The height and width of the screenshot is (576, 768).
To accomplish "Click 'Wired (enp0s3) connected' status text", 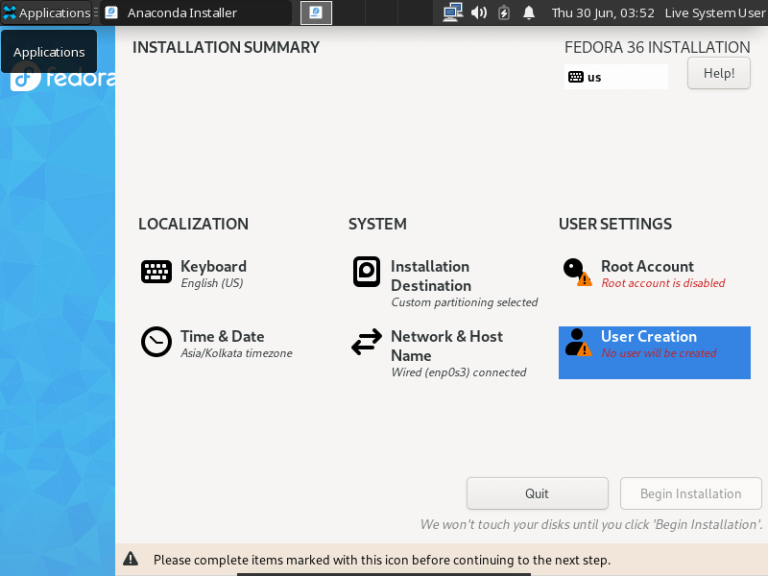I will coord(458,372).
